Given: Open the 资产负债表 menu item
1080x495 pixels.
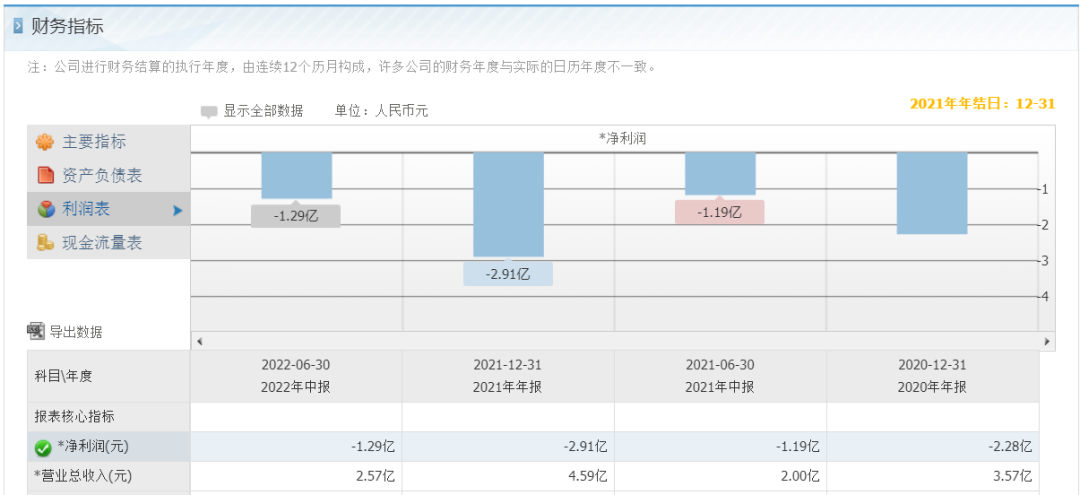Looking at the screenshot, I should [x=109, y=176].
